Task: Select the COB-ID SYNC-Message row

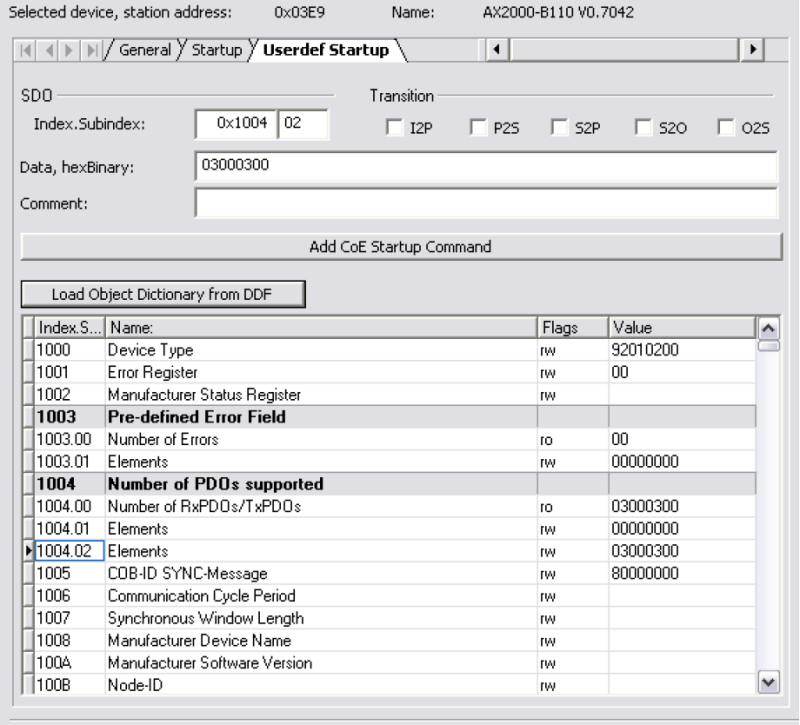Action: tap(390, 573)
